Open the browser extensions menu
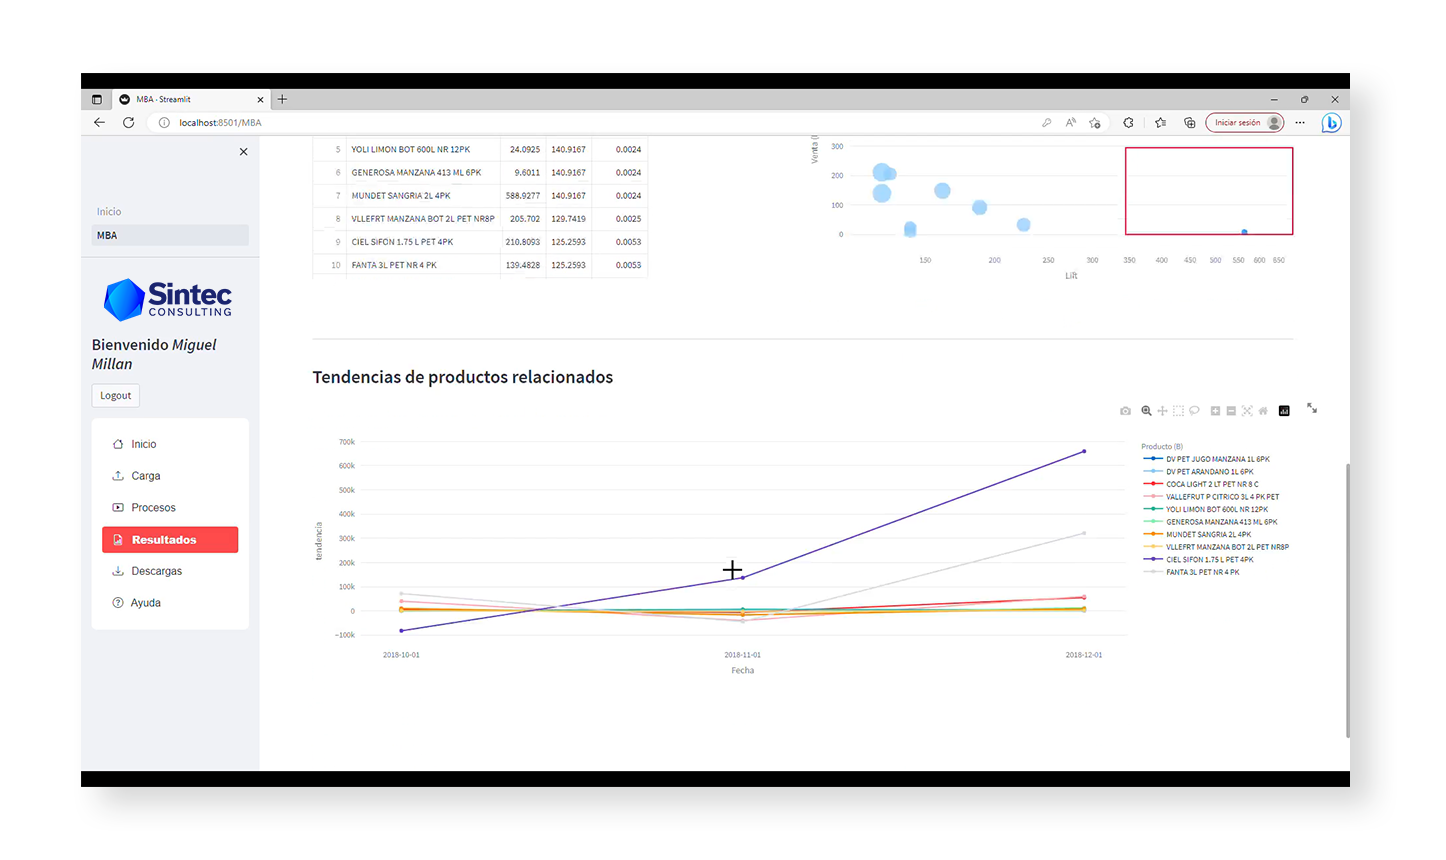1446x860 pixels. point(1128,123)
